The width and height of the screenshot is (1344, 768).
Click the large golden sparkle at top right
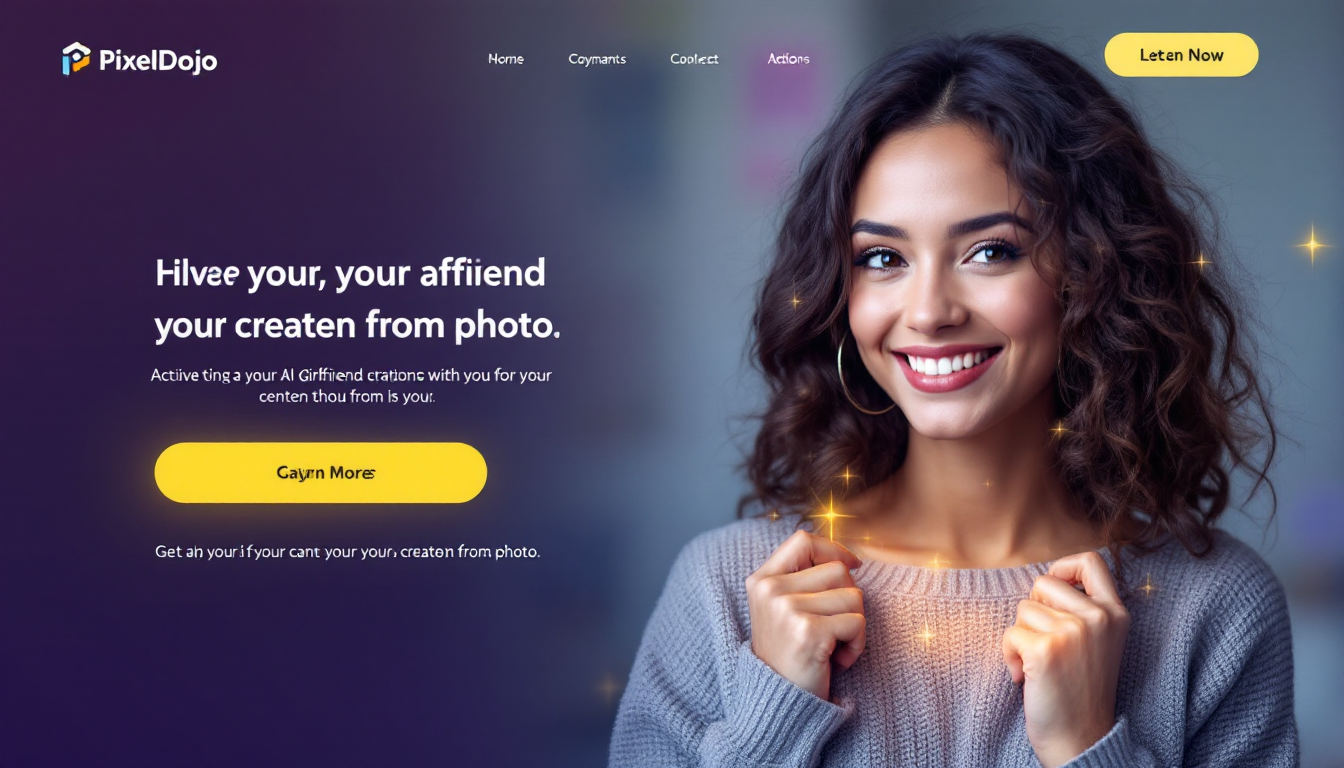tap(1312, 244)
